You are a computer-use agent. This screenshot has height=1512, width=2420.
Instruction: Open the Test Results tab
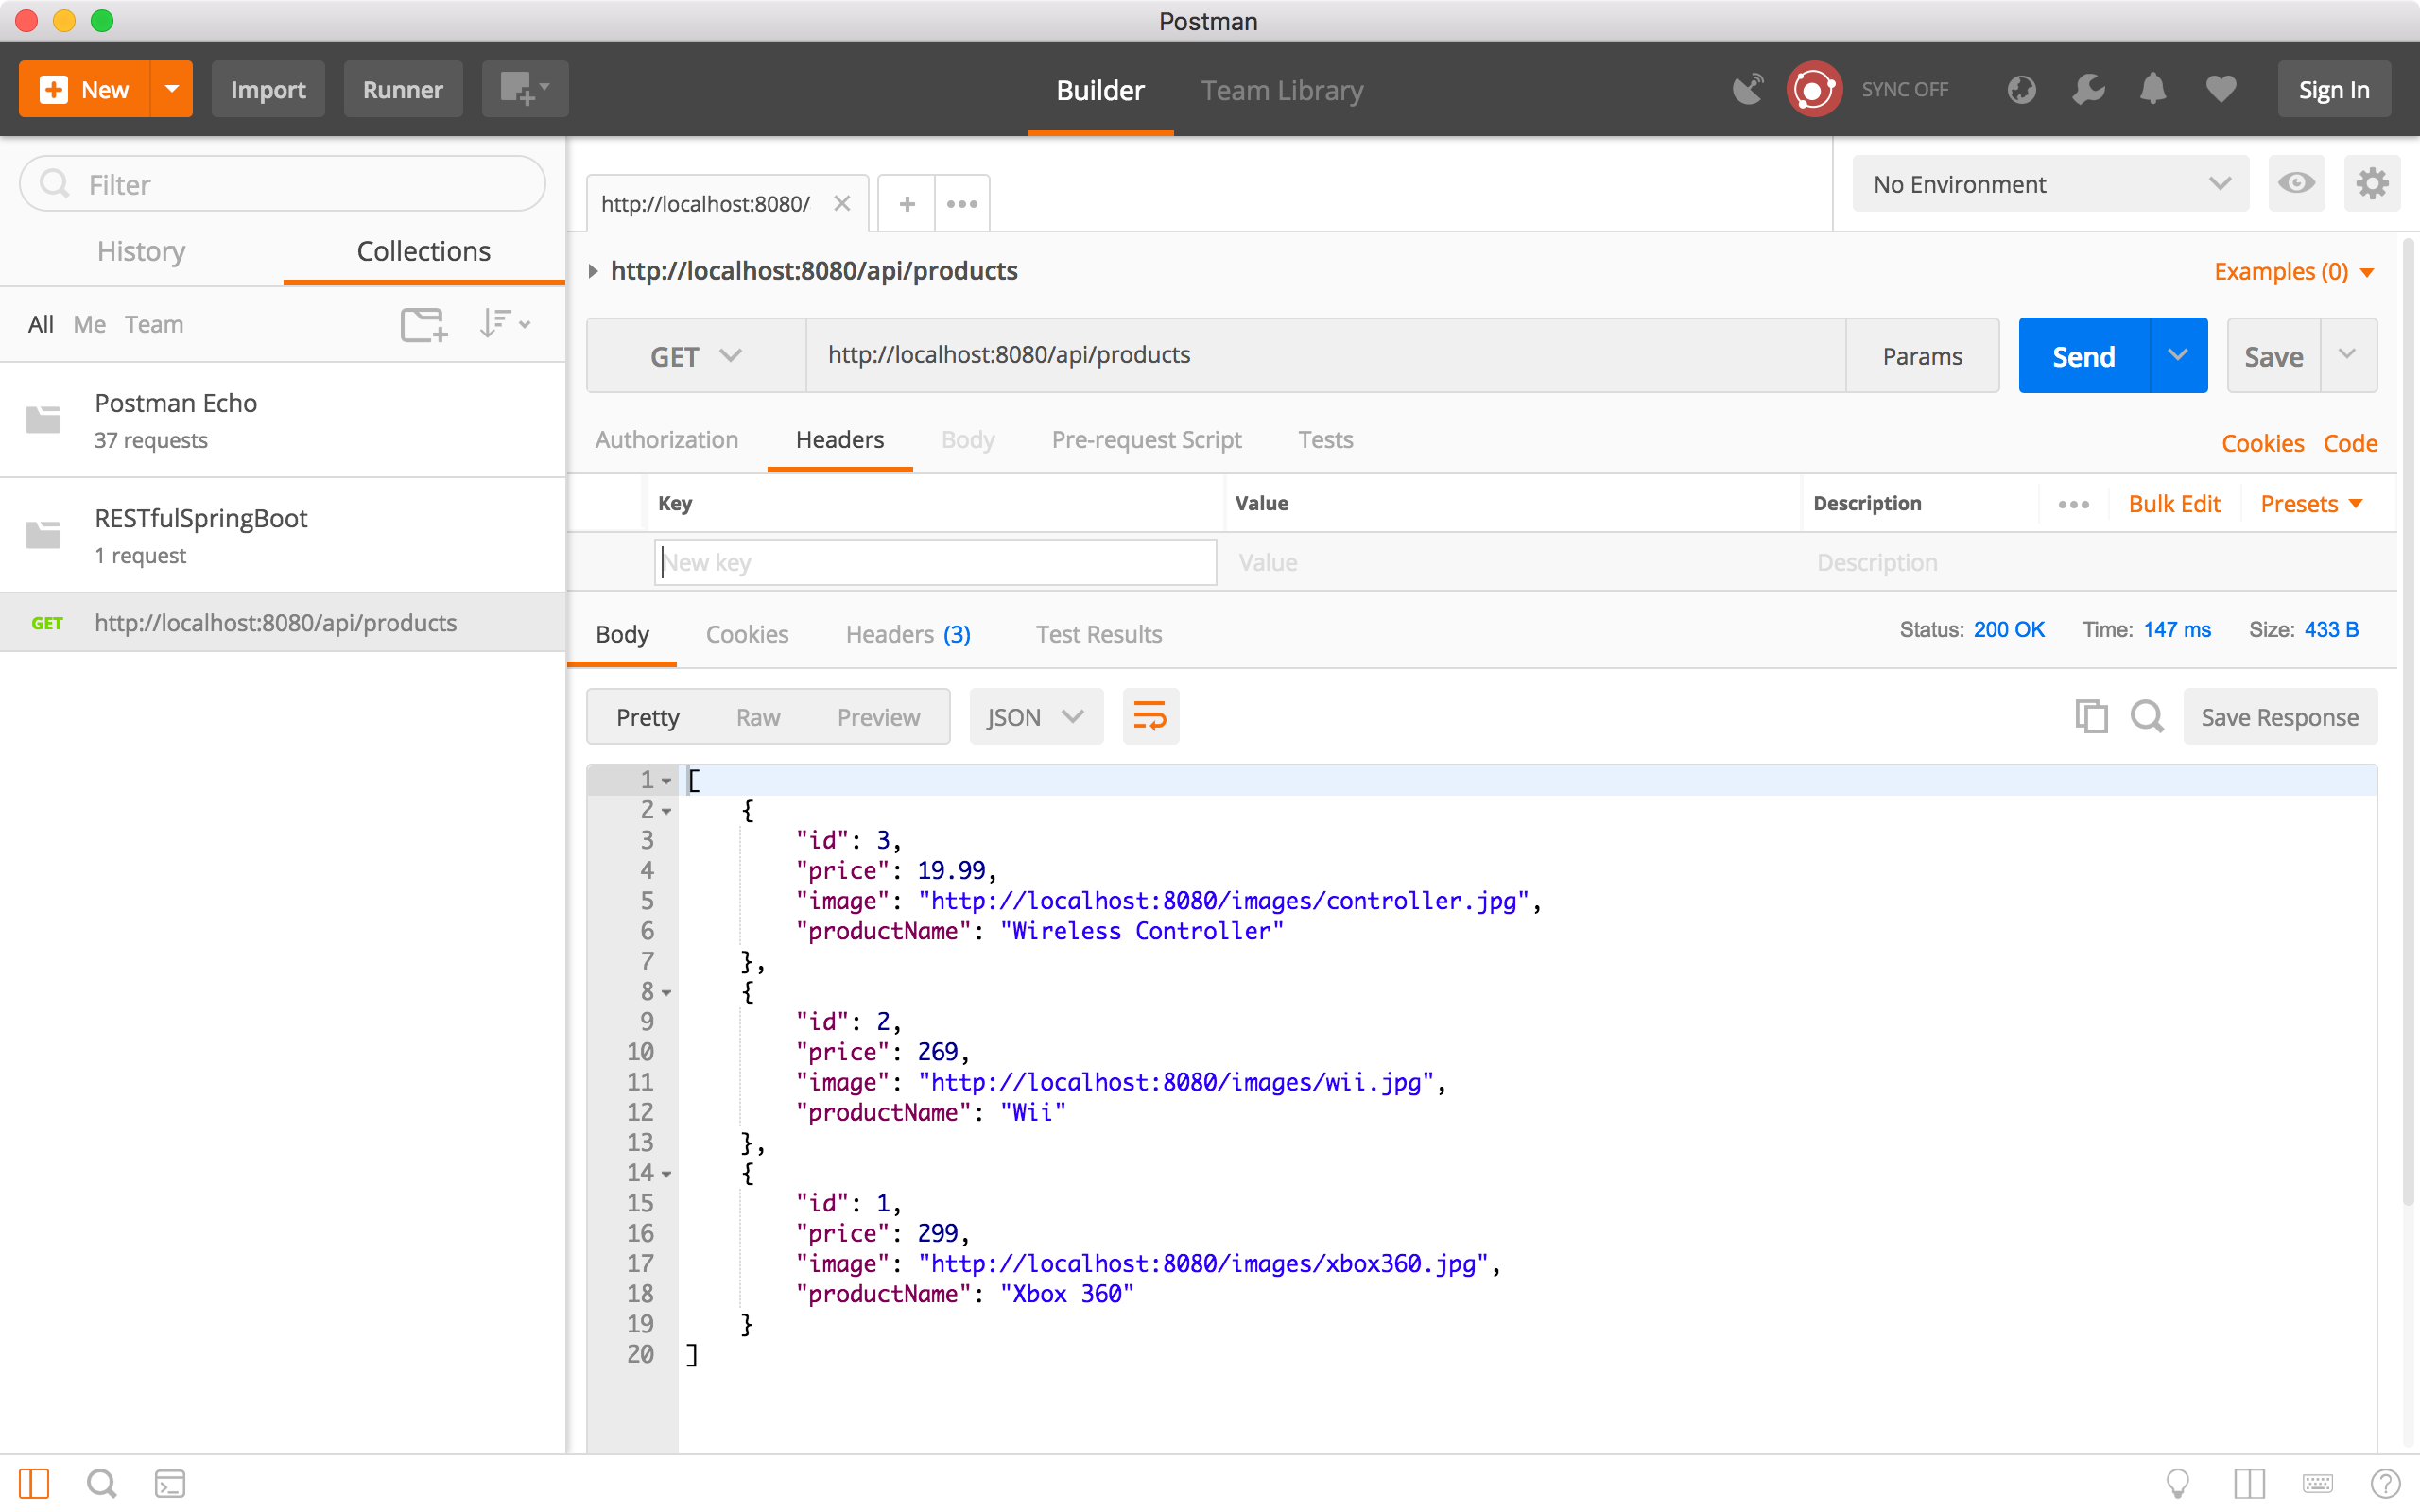(x=1098, y=634)
